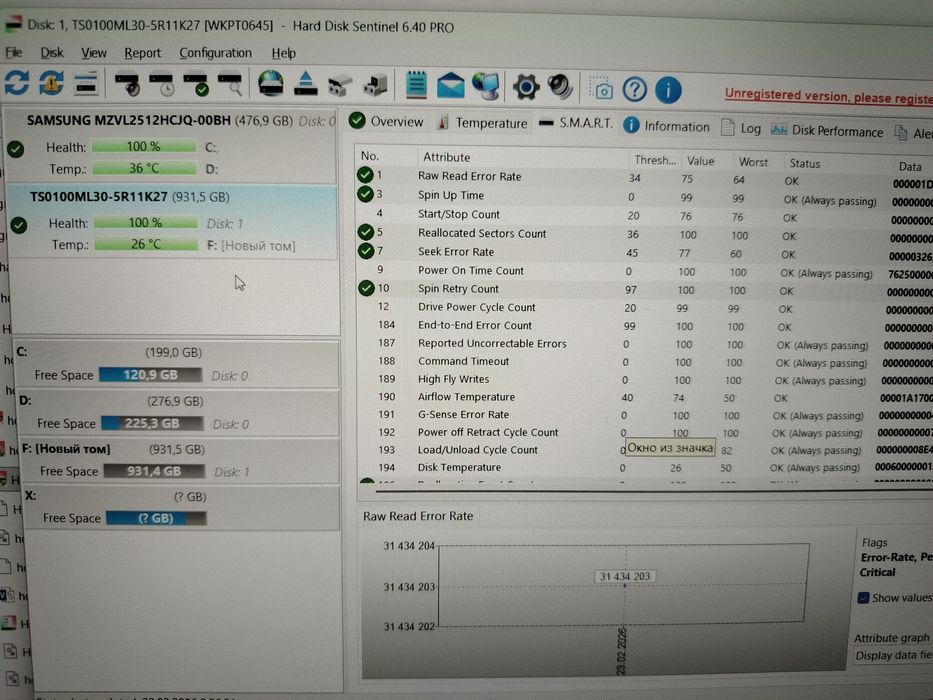Click the disk with green checkmark icon
This screenshot has width=933, height=700.
coord(196,85)
